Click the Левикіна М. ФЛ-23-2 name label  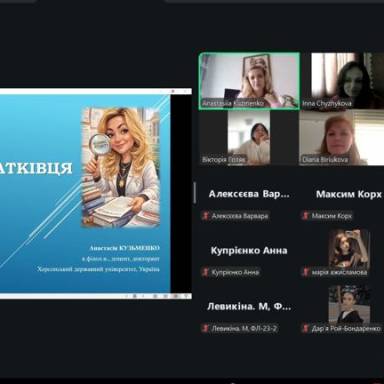tap(244, 329)
